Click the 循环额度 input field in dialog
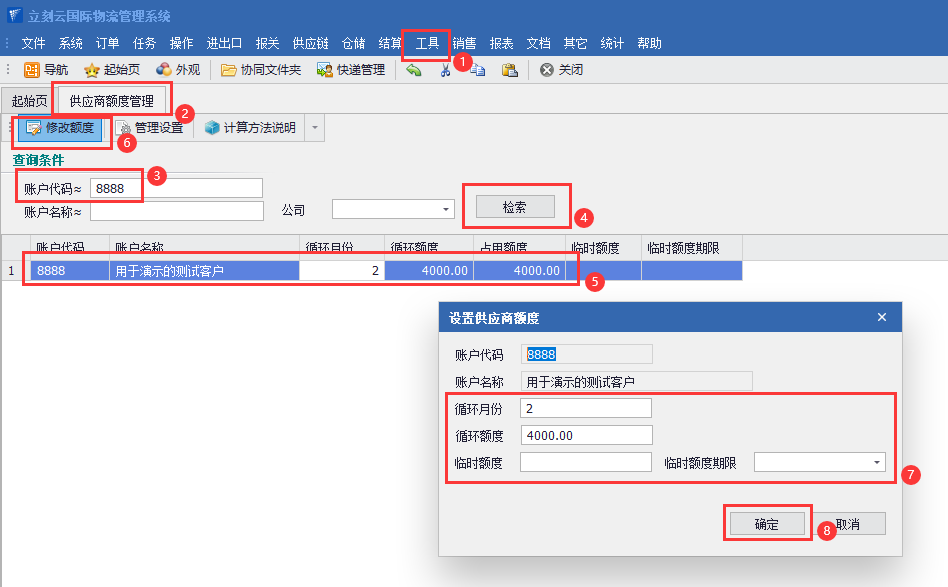This screenshot has width=948, height=587. tap(586, 435)
